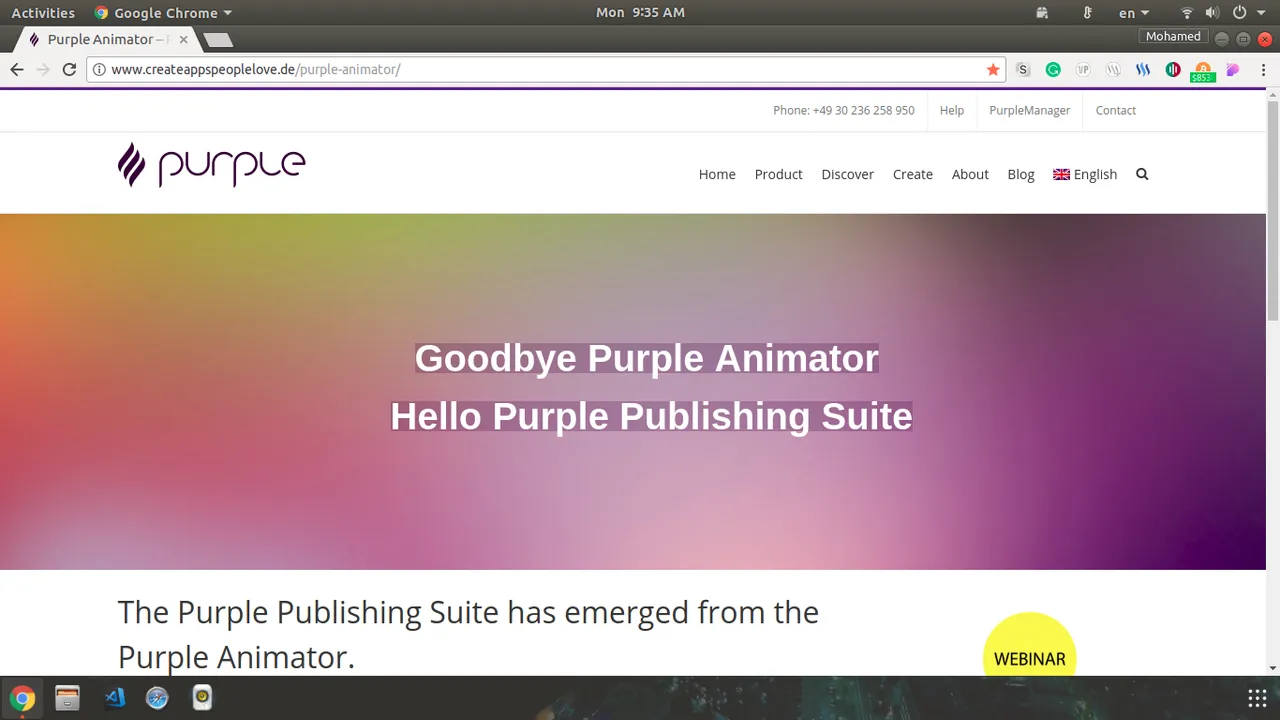Click the phone number +49 30 236 258 950
The image size is (1280, 720).
(863, 110)
